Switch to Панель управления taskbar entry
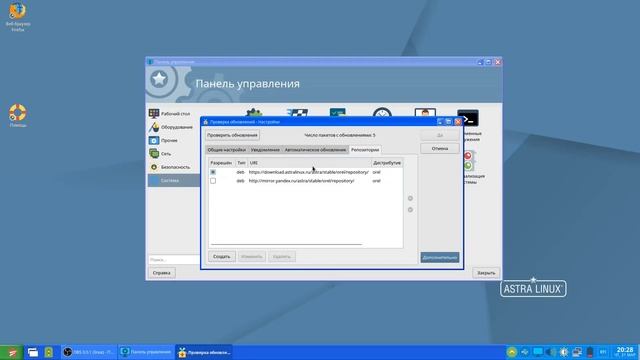 tap(146, 352)
